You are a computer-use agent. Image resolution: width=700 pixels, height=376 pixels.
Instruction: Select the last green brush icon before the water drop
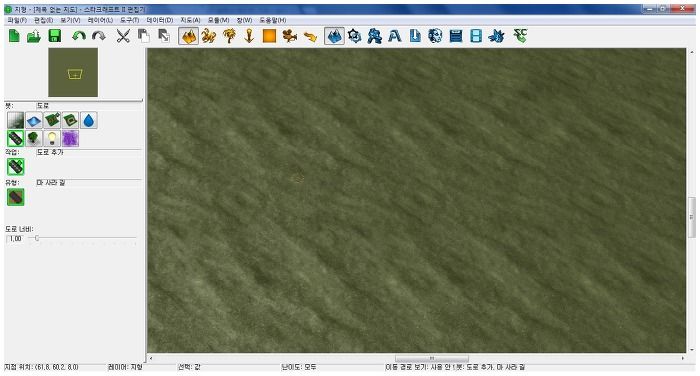pyautogui.click(x=71, y=121)
